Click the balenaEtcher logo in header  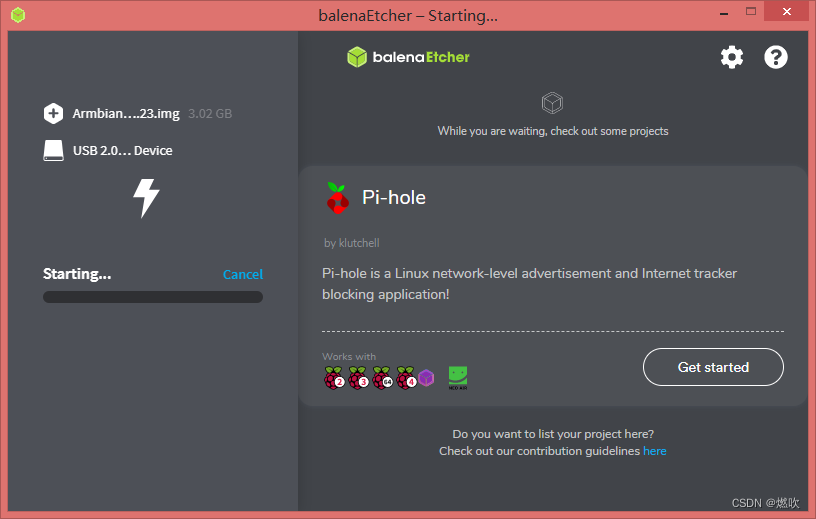[409, 57]
